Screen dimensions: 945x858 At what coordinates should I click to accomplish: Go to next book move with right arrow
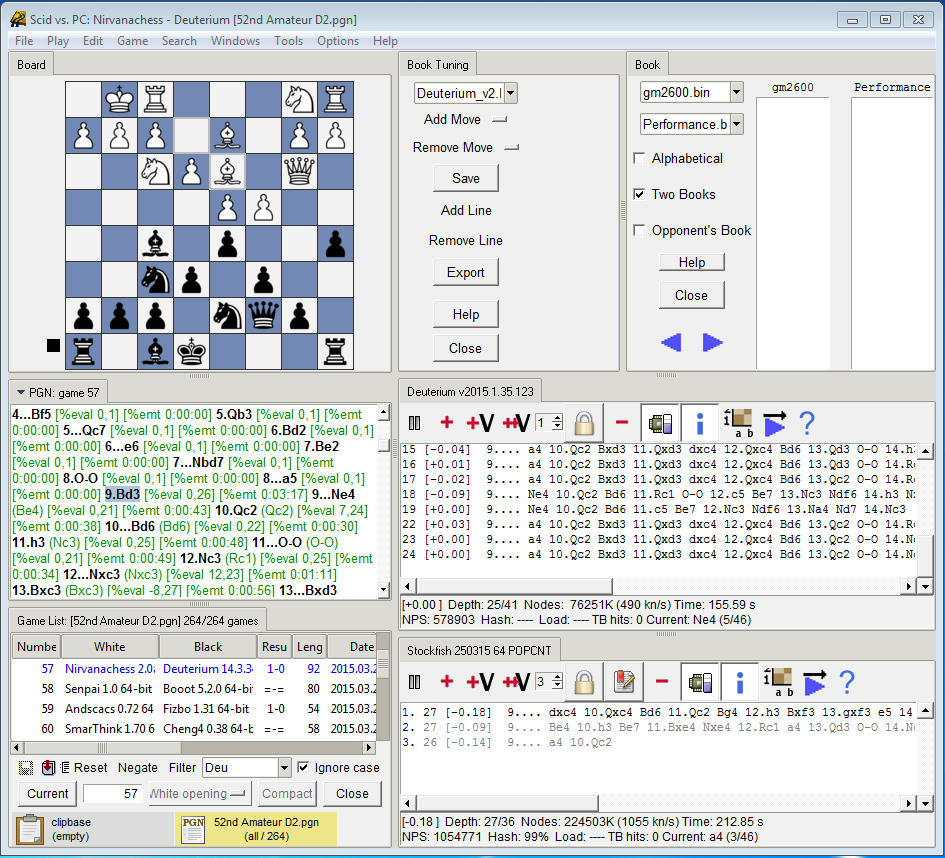point(712,342)
